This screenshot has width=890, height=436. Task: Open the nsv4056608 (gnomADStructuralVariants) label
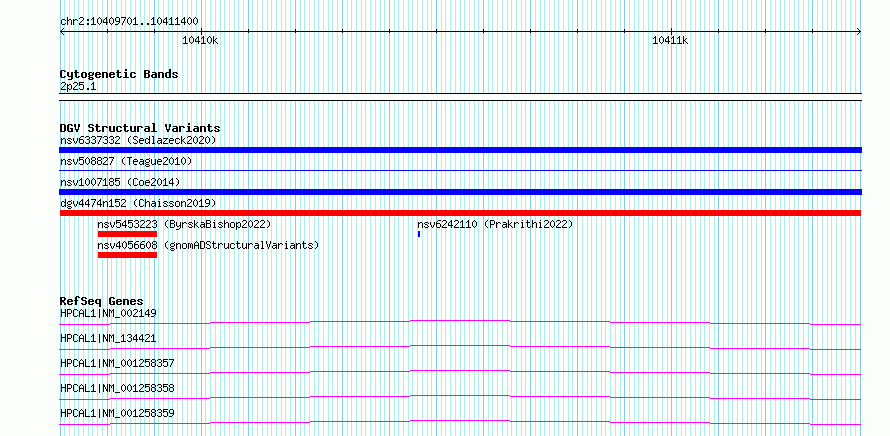pyautogui.click(x=208, y=245)
